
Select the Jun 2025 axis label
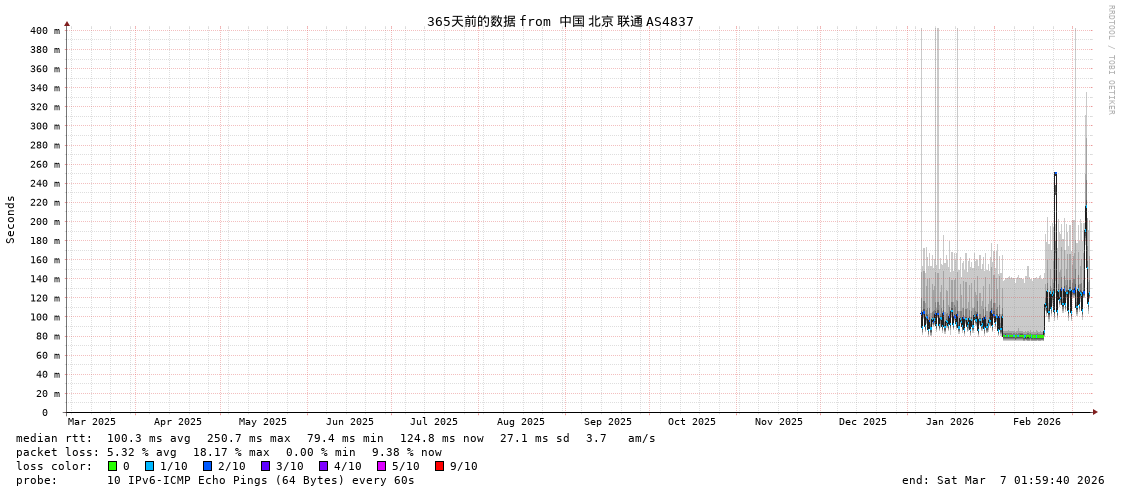point(350,422)
